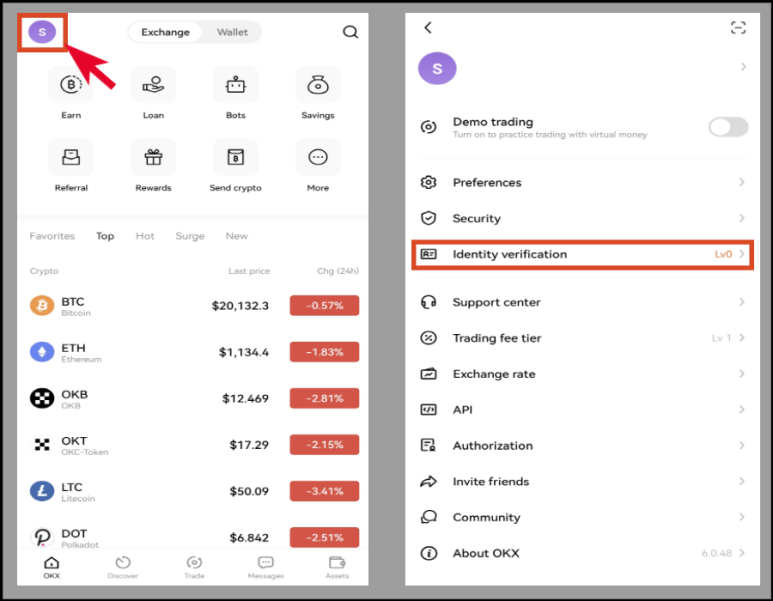Tap OKB -2.81% change badge
Viewport: 773px width, 601px height.
324,398
